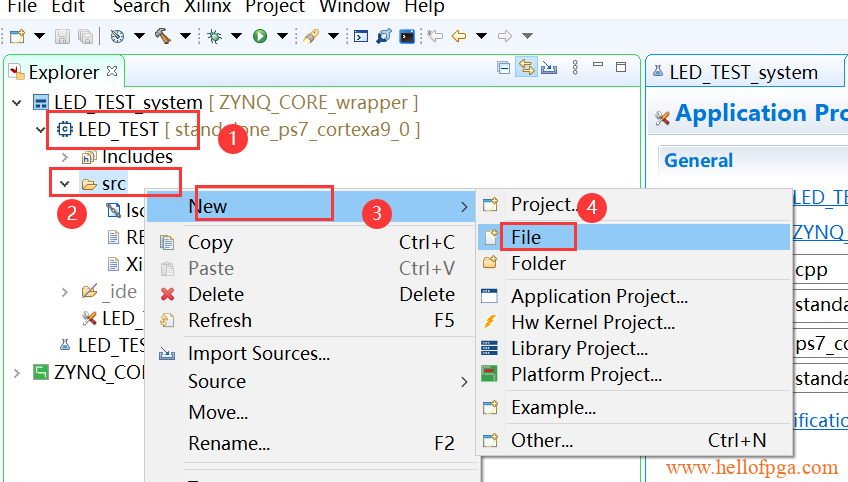Click the dark terminal console toolbar icon

pos(407,36)
